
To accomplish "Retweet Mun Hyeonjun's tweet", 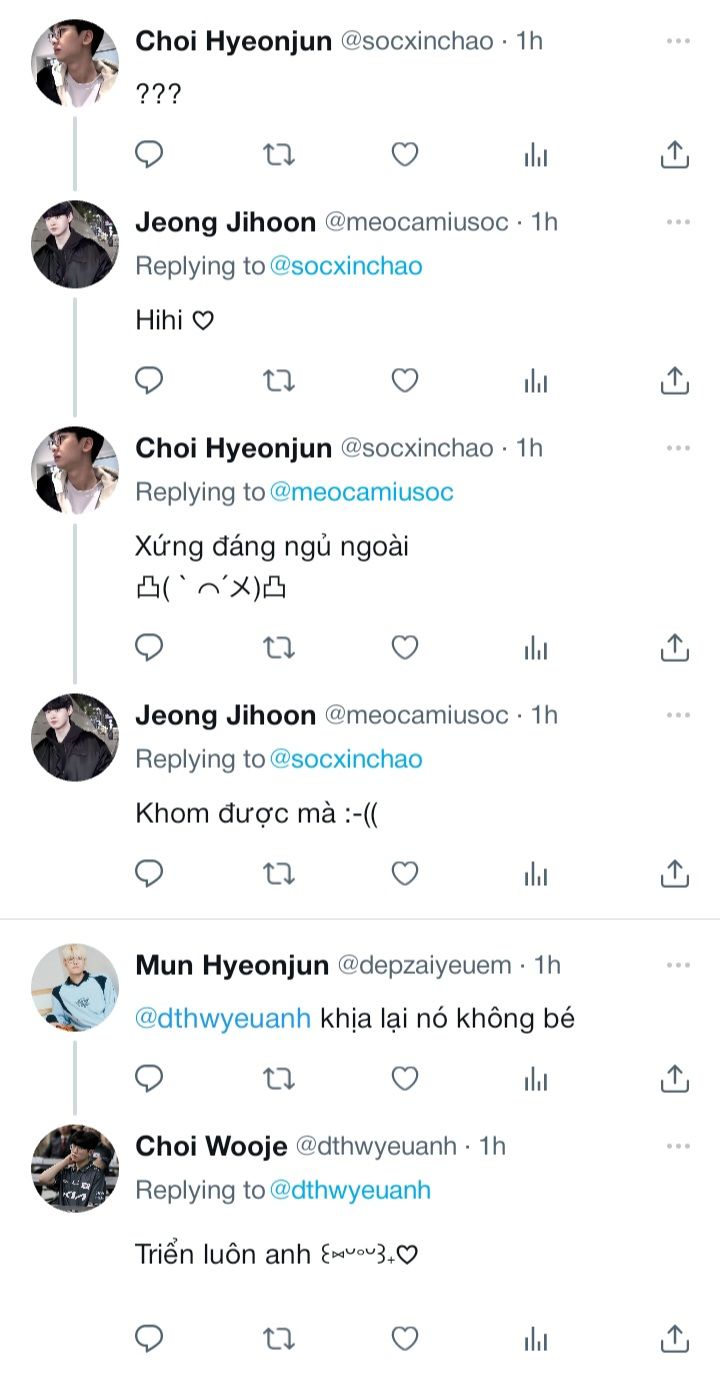I will click(278, 1077).
